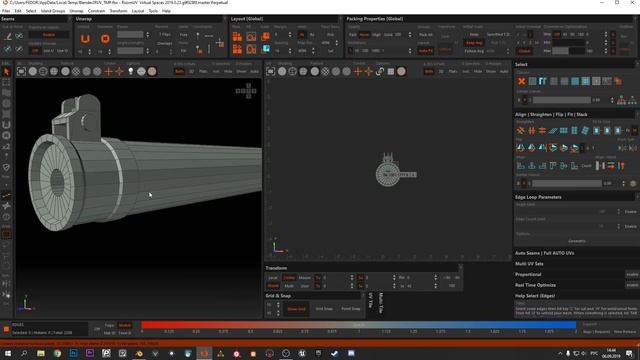Click the first Align islands icon in bottom row
This screenshot has height=360, width=640.
[520, 166]
